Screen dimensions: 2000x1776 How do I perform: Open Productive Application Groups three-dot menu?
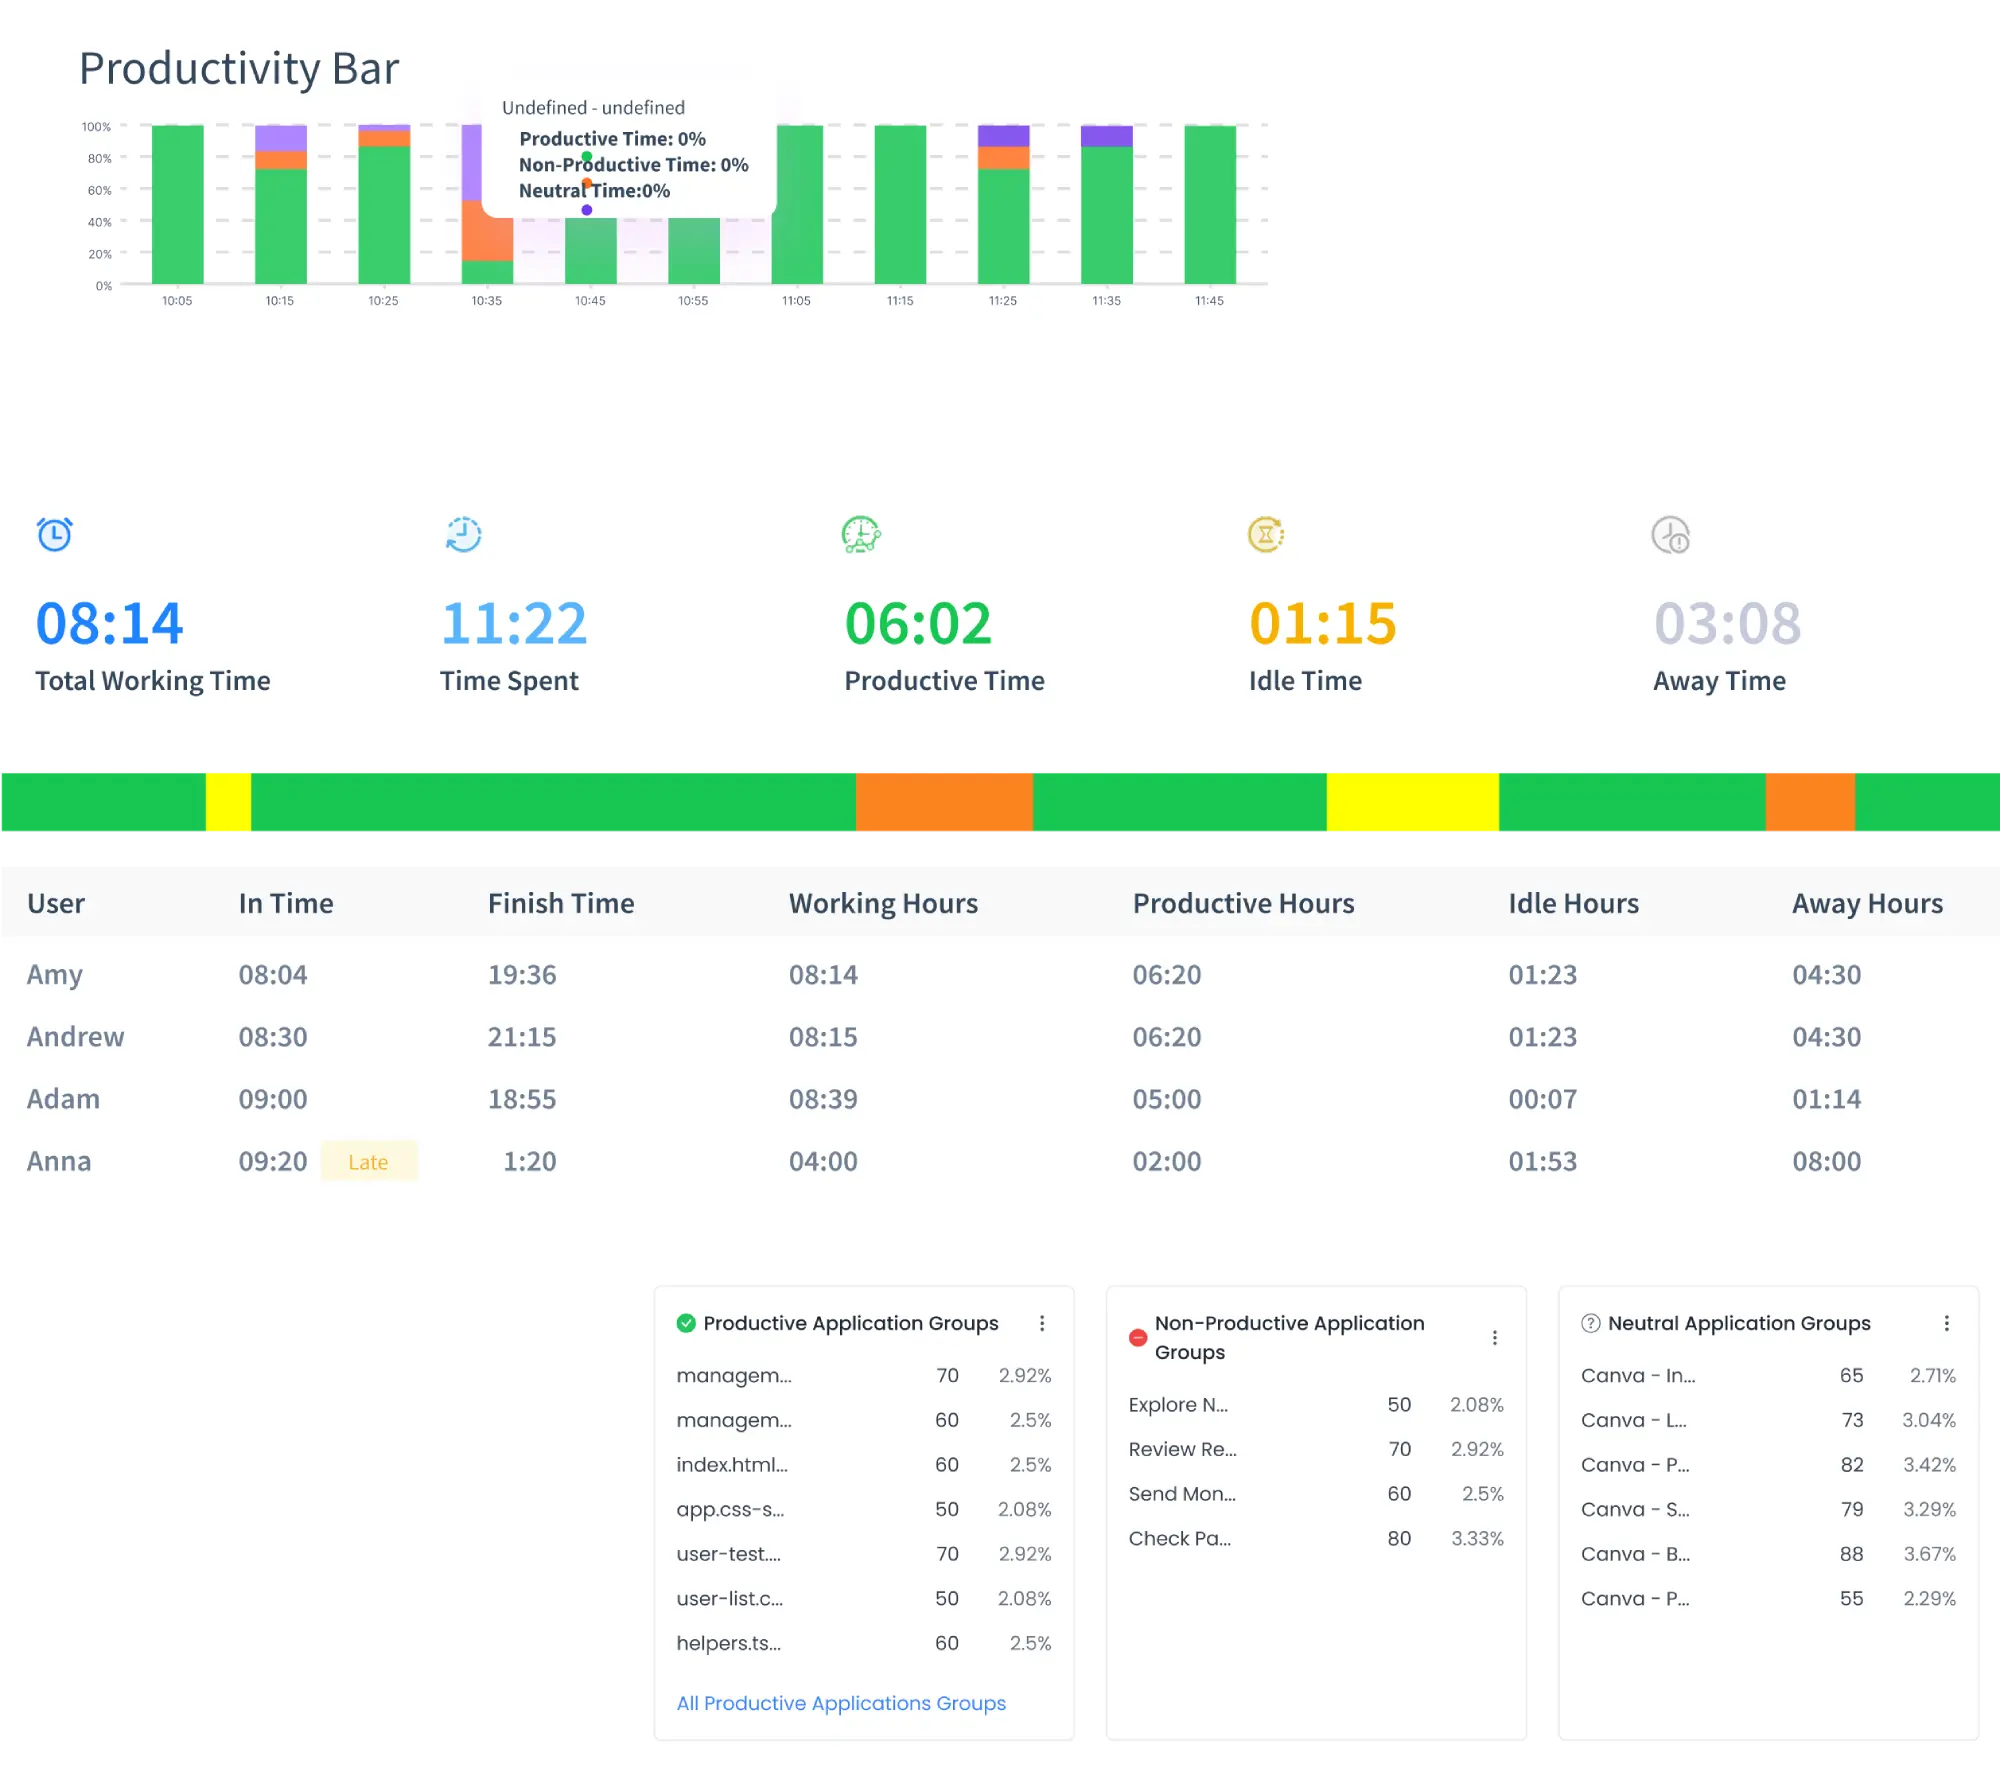pos(1042,1323)
